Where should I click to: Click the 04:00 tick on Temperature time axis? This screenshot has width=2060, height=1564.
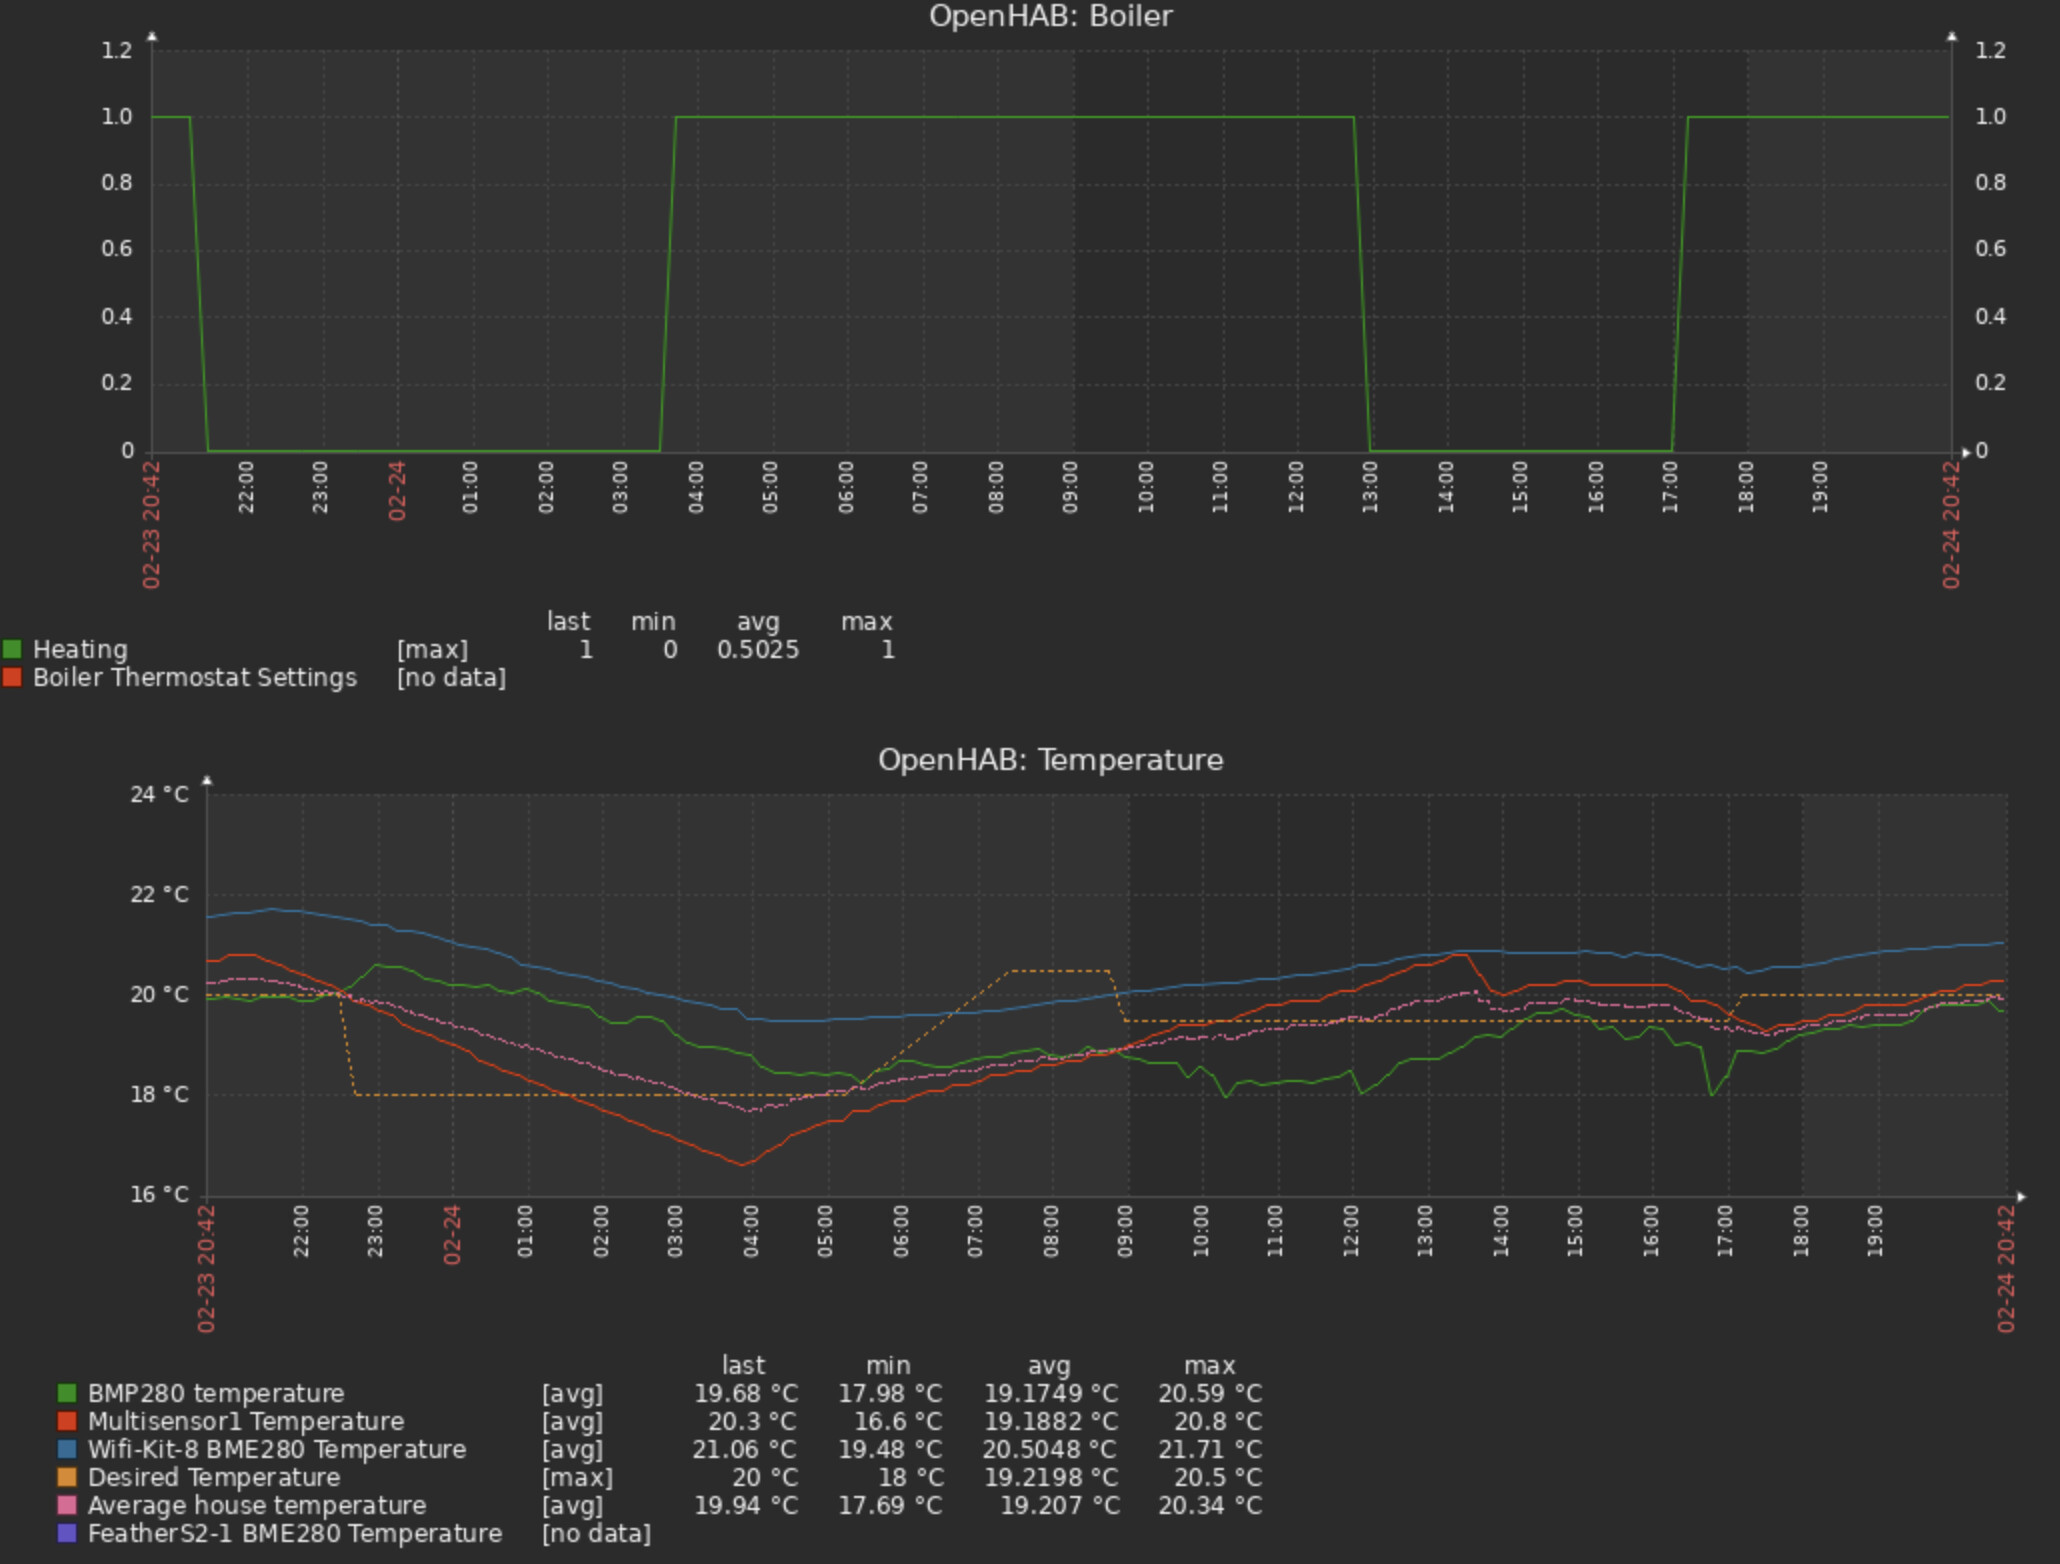[751, 1231]
